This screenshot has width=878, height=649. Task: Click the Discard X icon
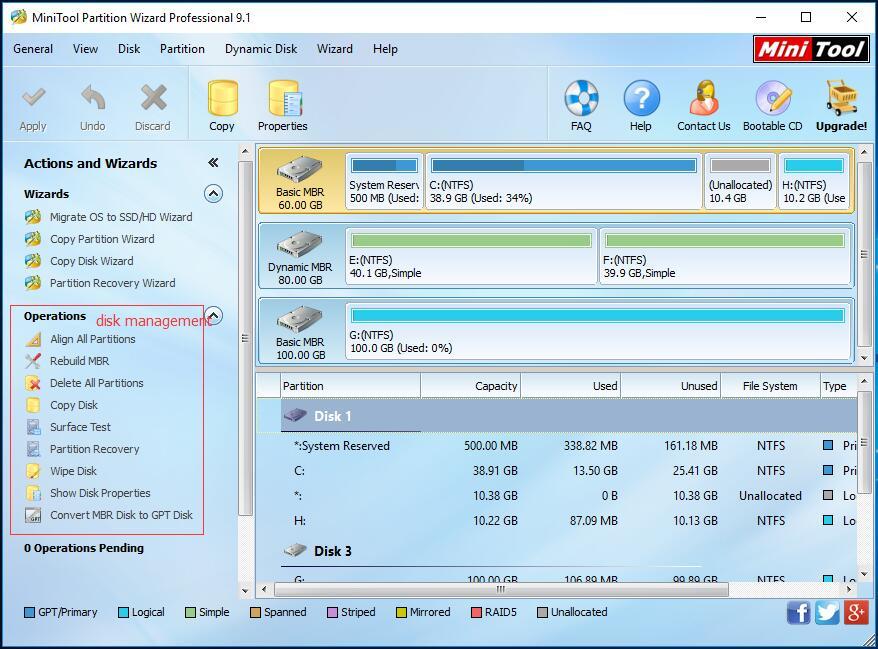click(x=153, y=97)
